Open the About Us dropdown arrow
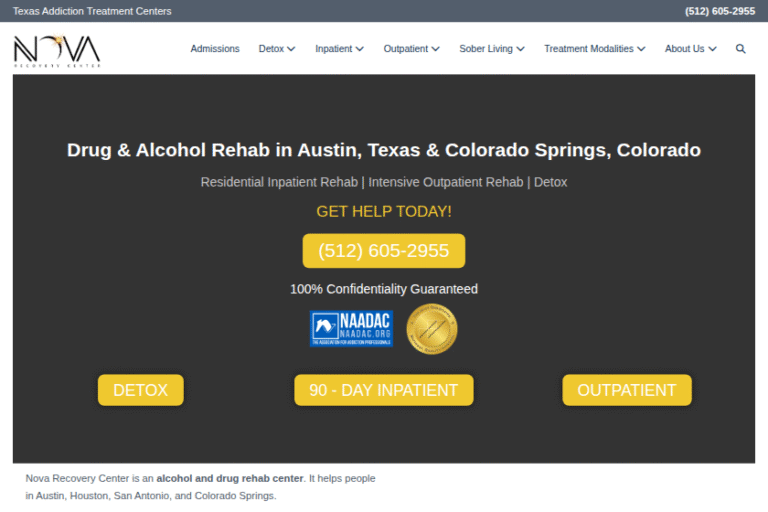This screenshot has height=512, width=768. [x=712, y=49]
